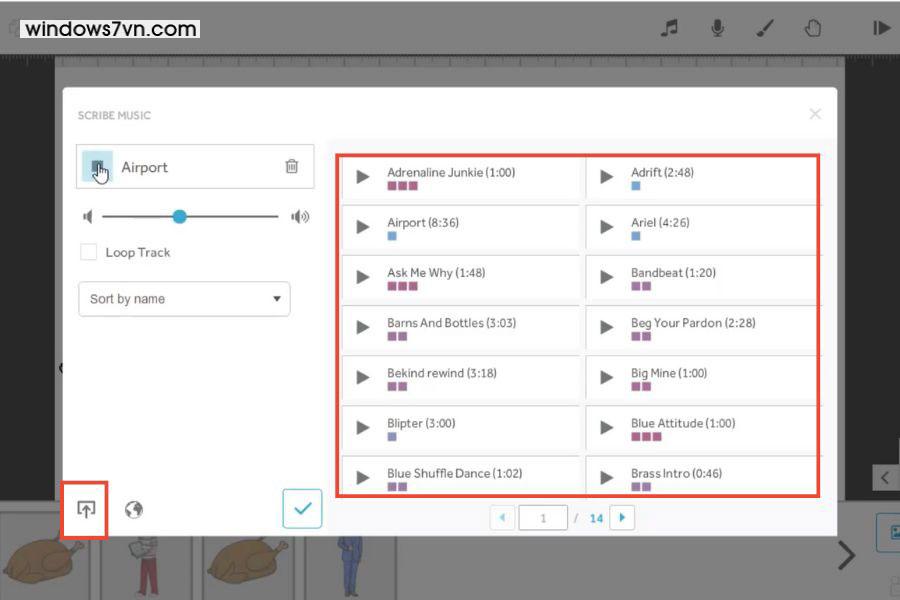Go to the next page of tracks
The height and width of the screenshot is (600, 900).
[622, 518]
